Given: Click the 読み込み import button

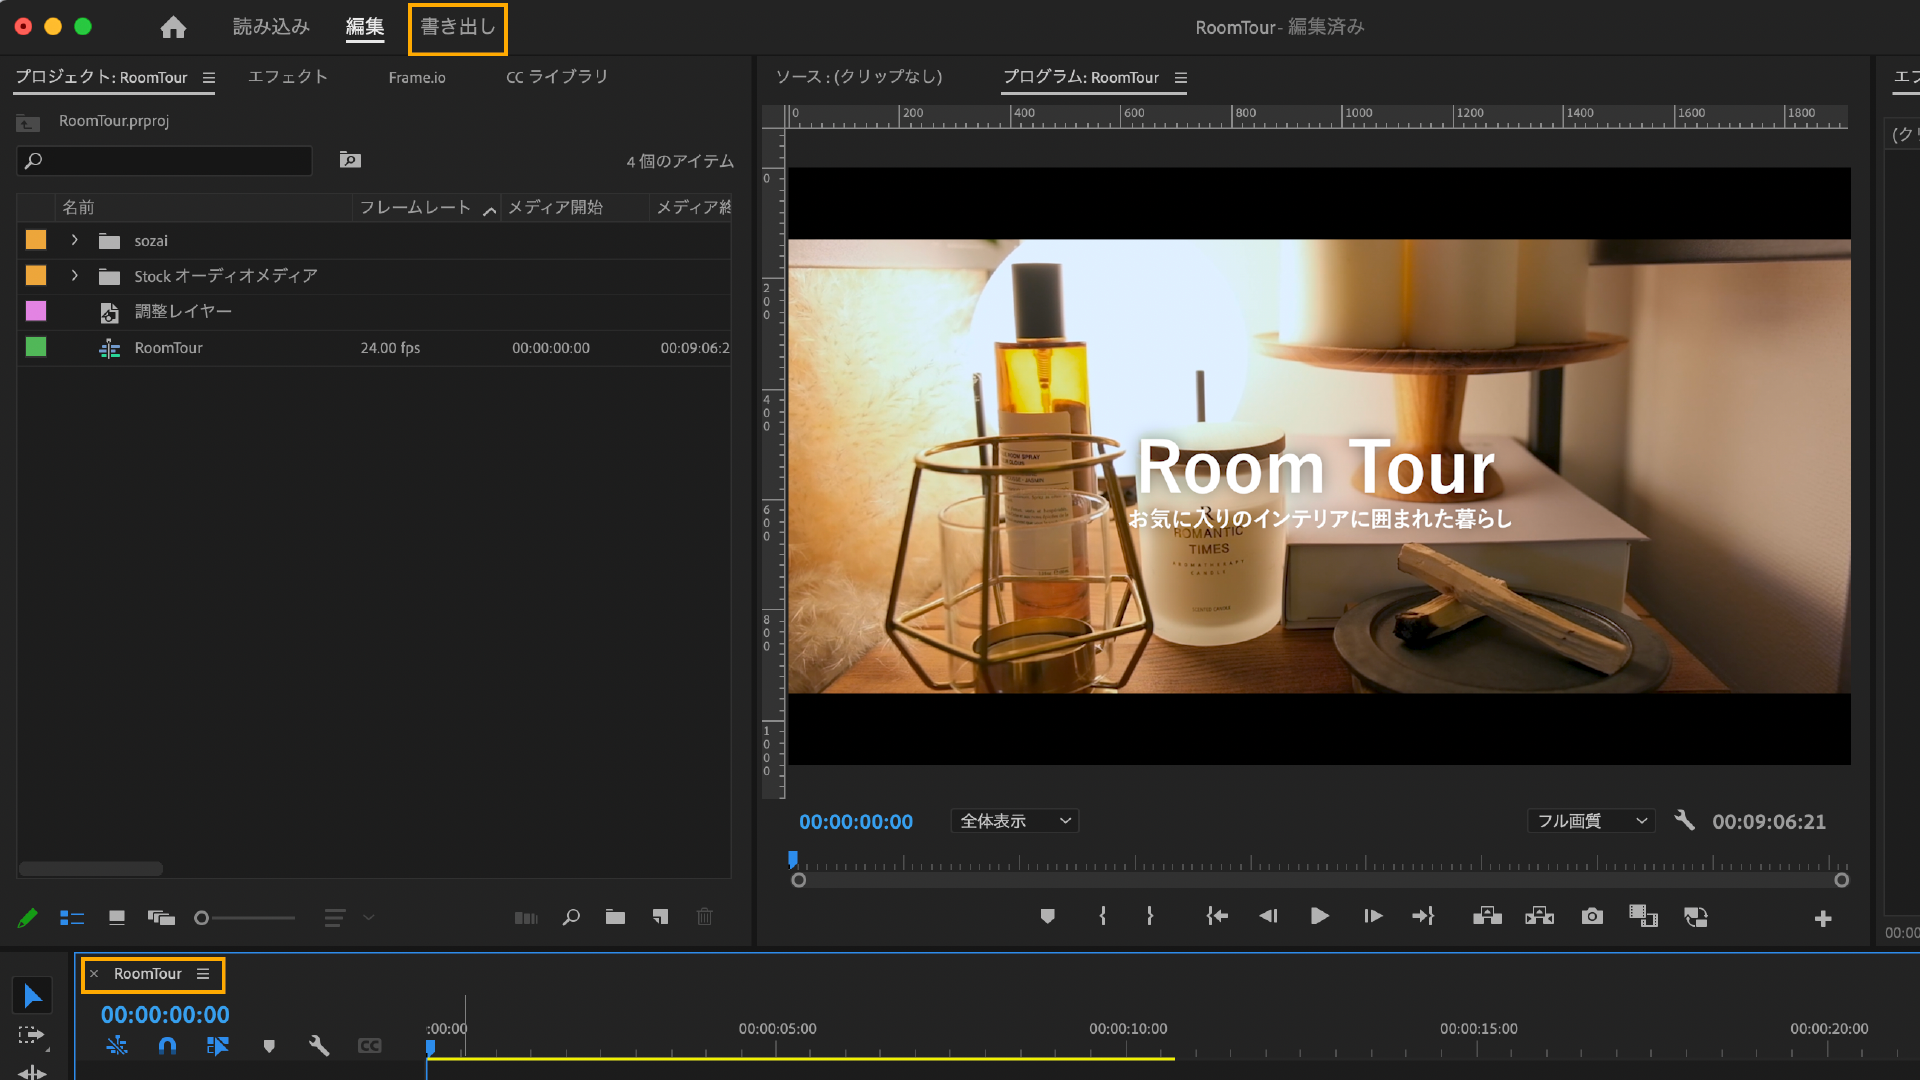Looking at the screenshot, I should [x=271, y=27].
